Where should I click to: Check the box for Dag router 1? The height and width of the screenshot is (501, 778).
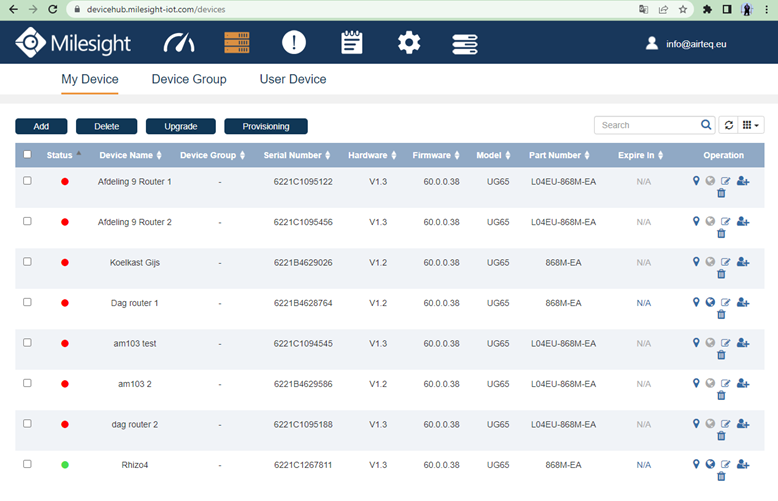pos(27,302)
